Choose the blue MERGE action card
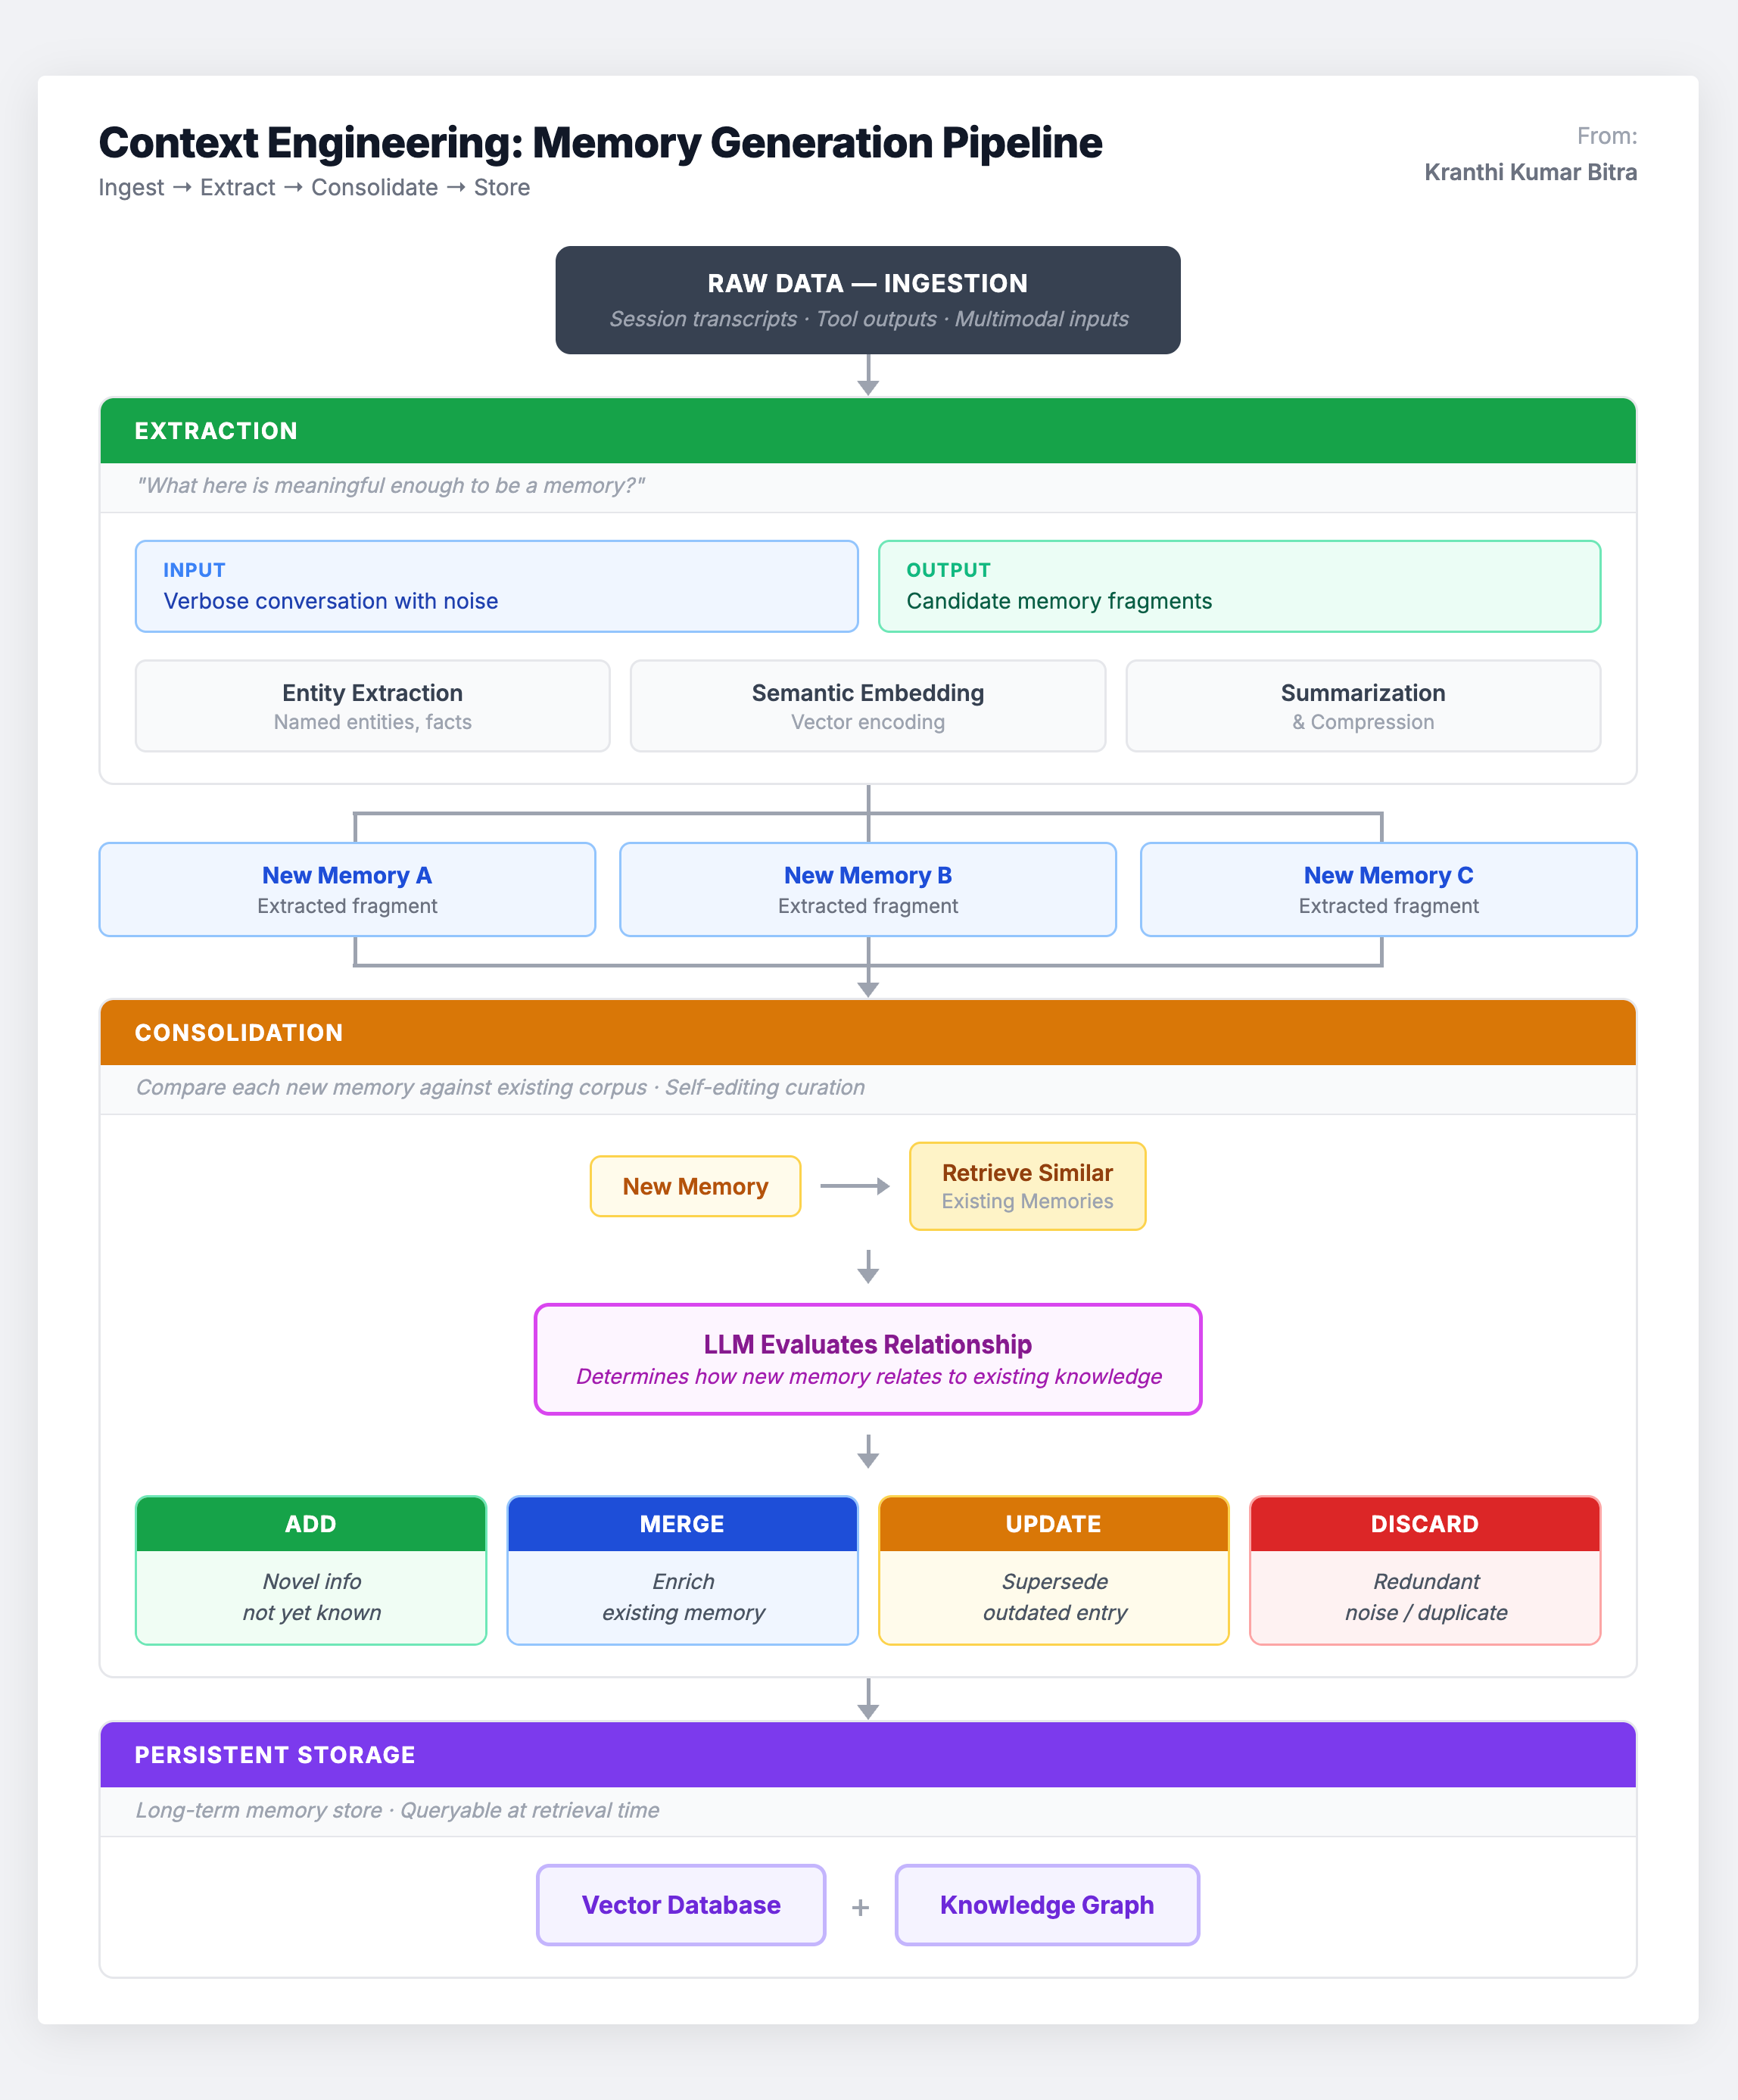1738x2100 pixels. coord(682,1570)
